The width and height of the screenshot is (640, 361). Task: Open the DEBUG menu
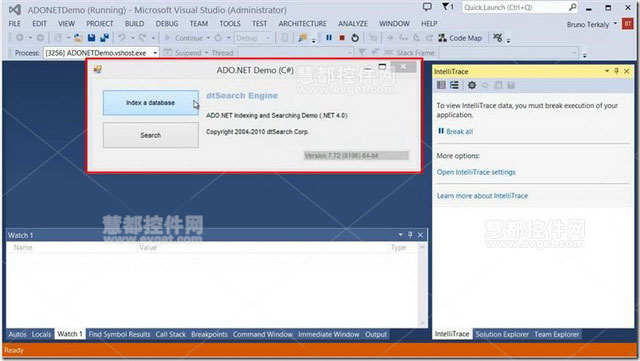coord(167,24)
